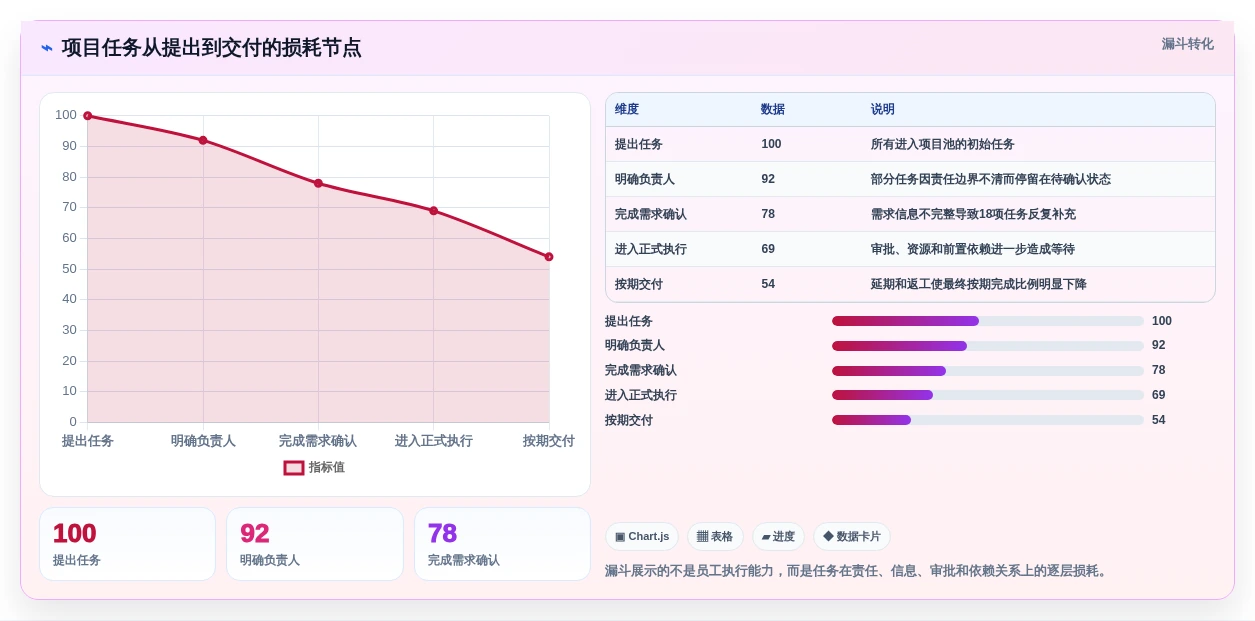The height and width of the screenshot is (621, 1255).
Task: Click the x-axis label 按期交付
Action: (x=549, y=441)
